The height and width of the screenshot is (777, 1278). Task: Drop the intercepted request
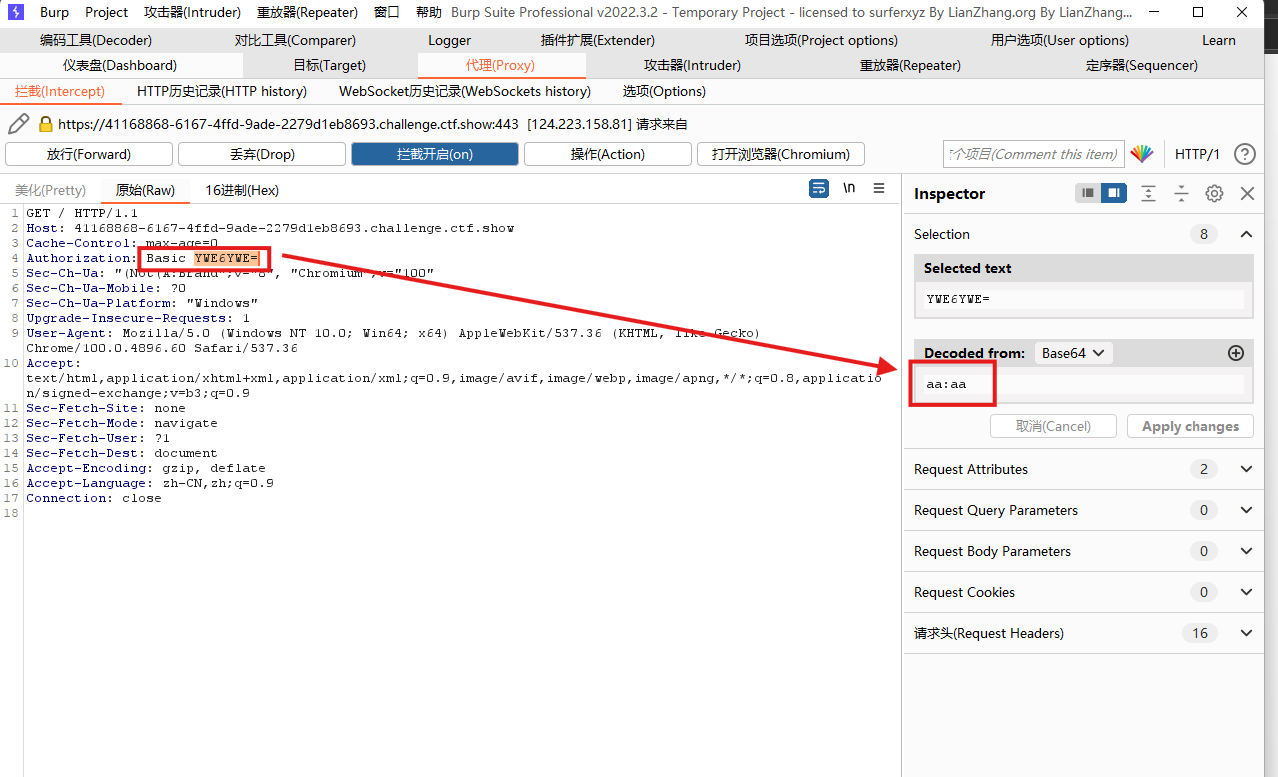click(x=262, y=154)
